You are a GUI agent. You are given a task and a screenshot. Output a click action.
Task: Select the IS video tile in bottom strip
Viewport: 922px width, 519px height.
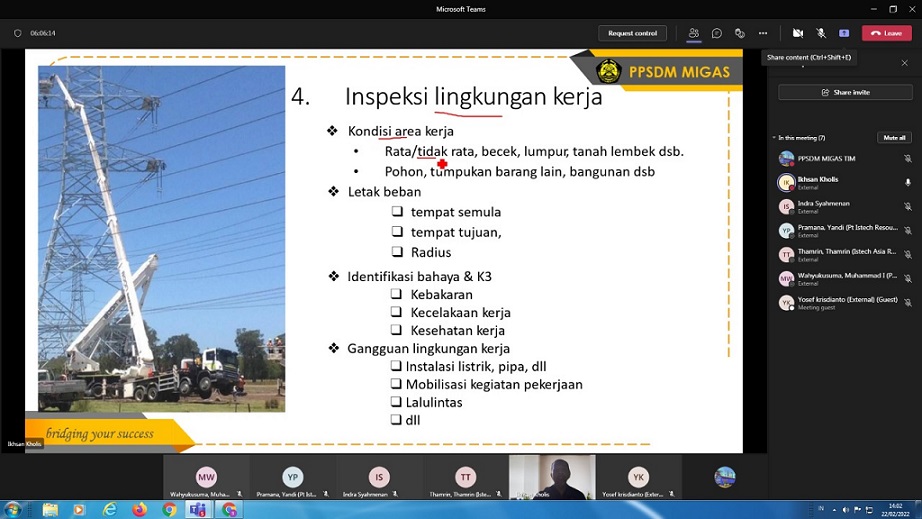pos(379,477)
